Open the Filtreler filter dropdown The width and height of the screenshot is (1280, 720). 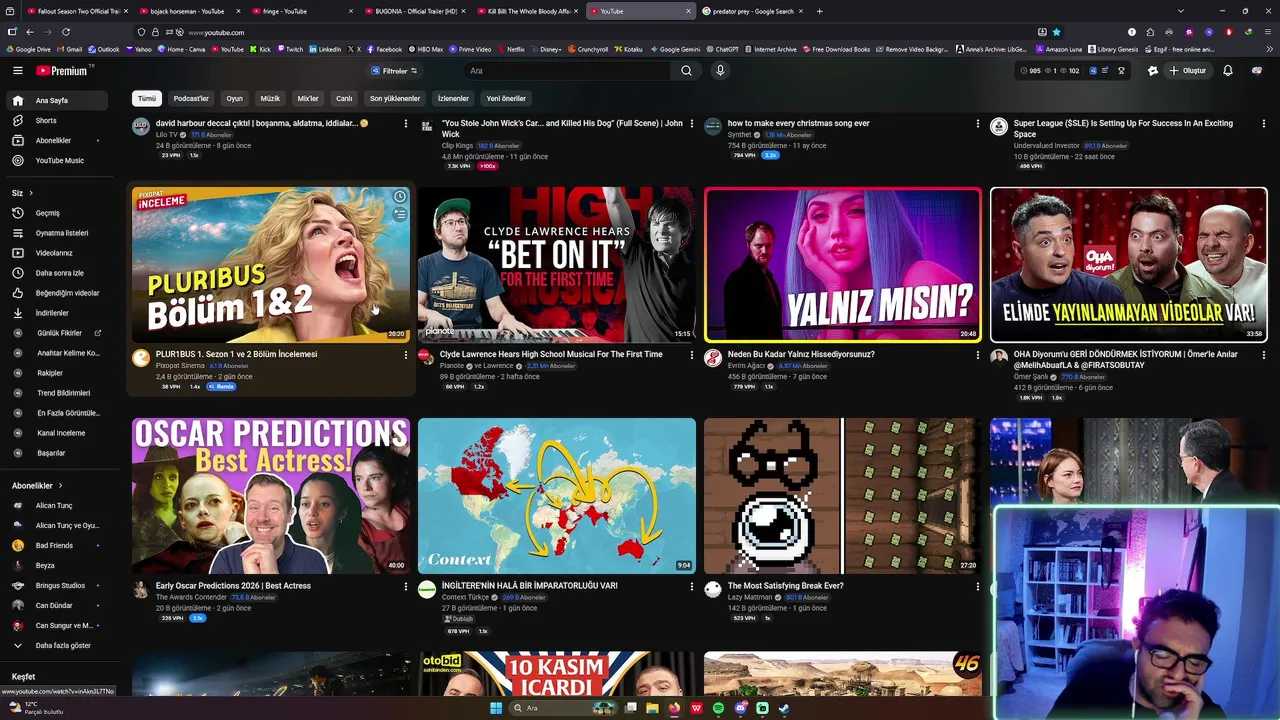pos(394,71)
